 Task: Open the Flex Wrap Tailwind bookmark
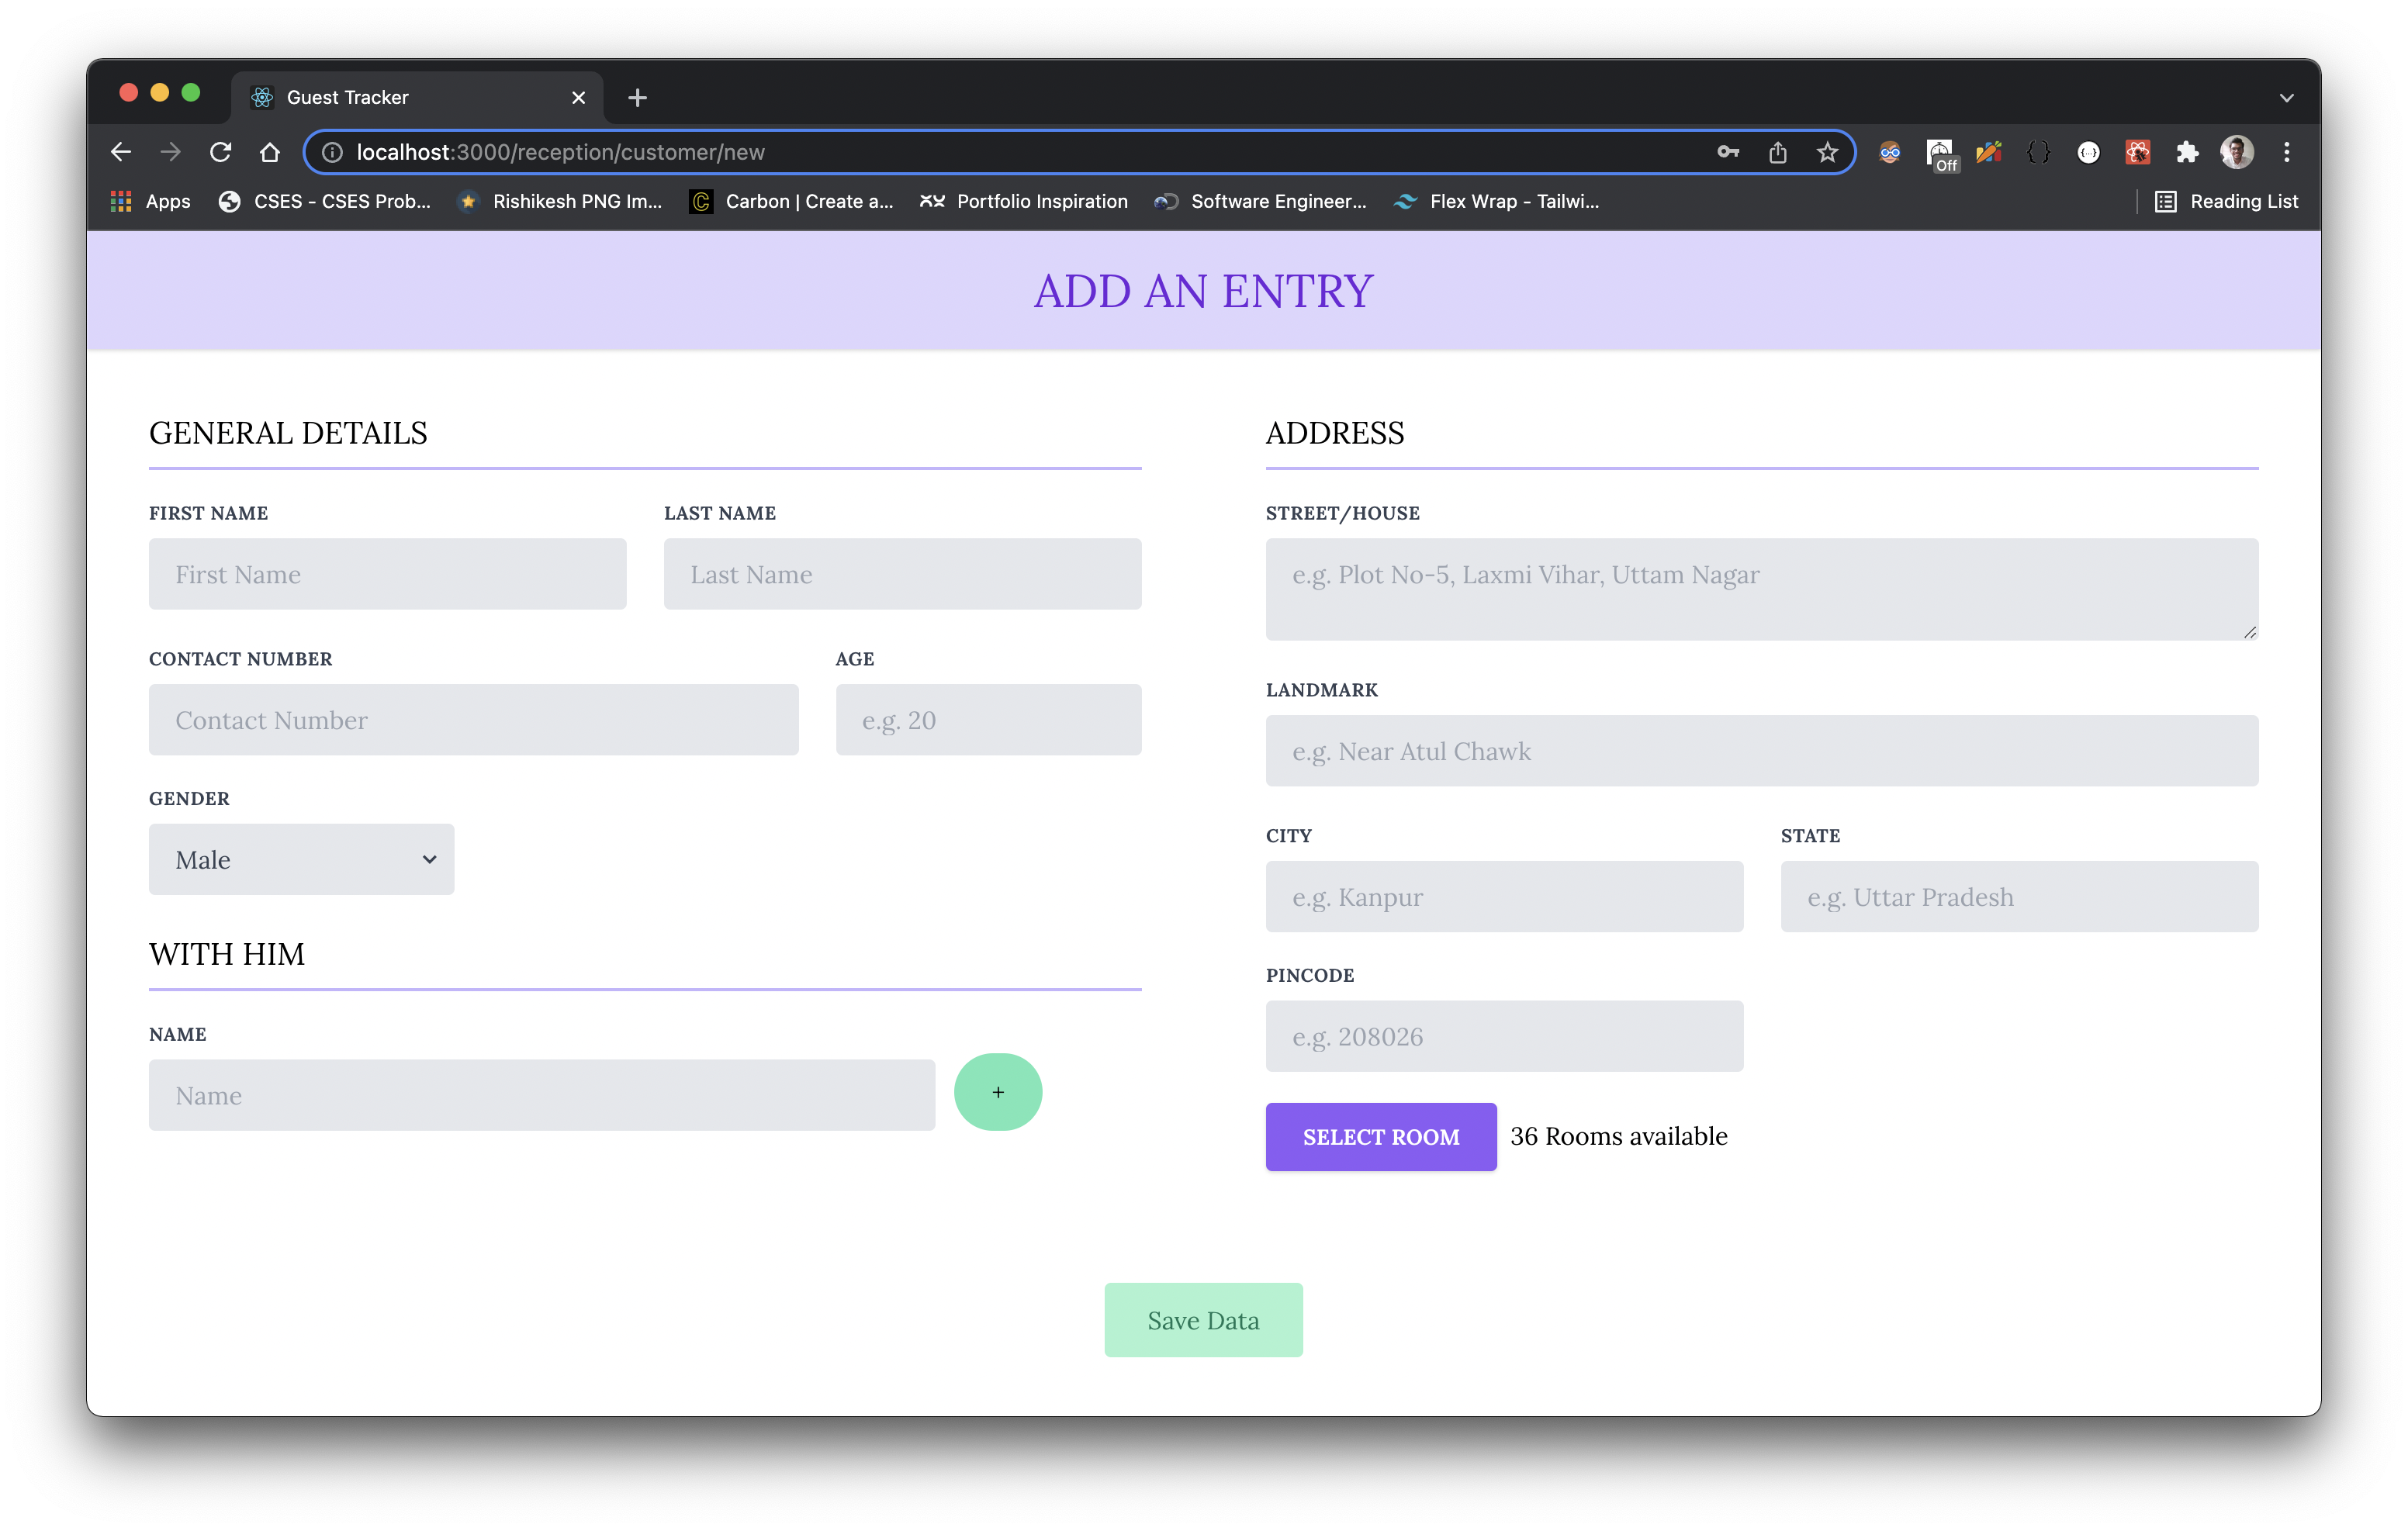tap(1497, 201)
